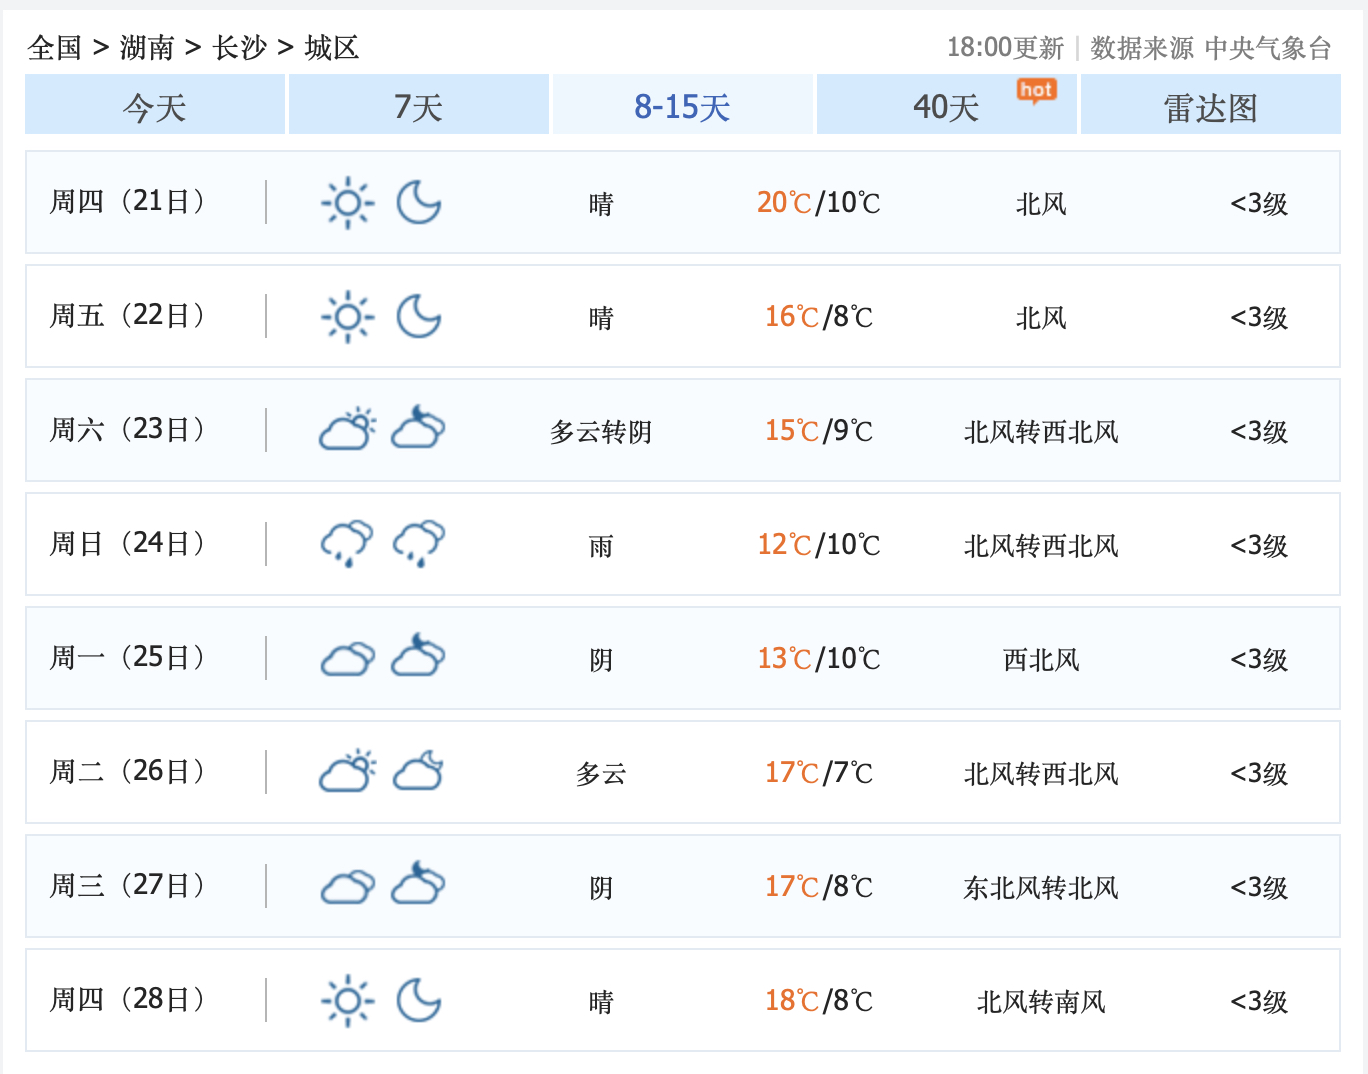The width and height of the screenshot is (1368, 1074).
Task: Click the sun icon for Thursday the 21st
Action: click(x=347, y=203)
